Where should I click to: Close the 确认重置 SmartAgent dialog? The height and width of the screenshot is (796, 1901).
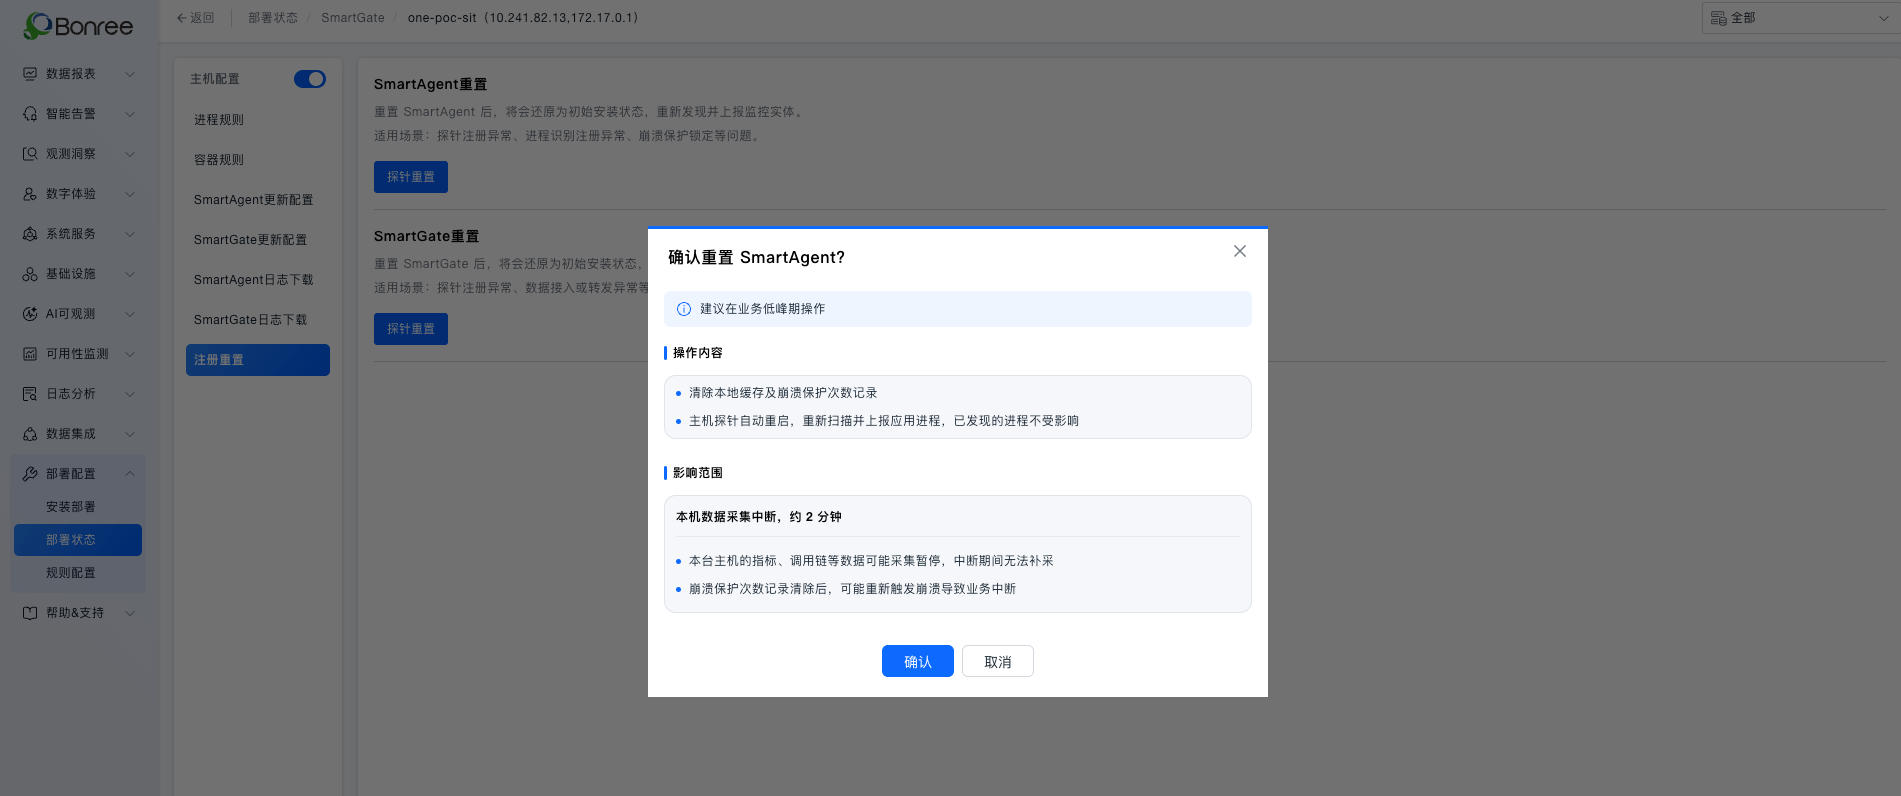tap(1240, 251)
